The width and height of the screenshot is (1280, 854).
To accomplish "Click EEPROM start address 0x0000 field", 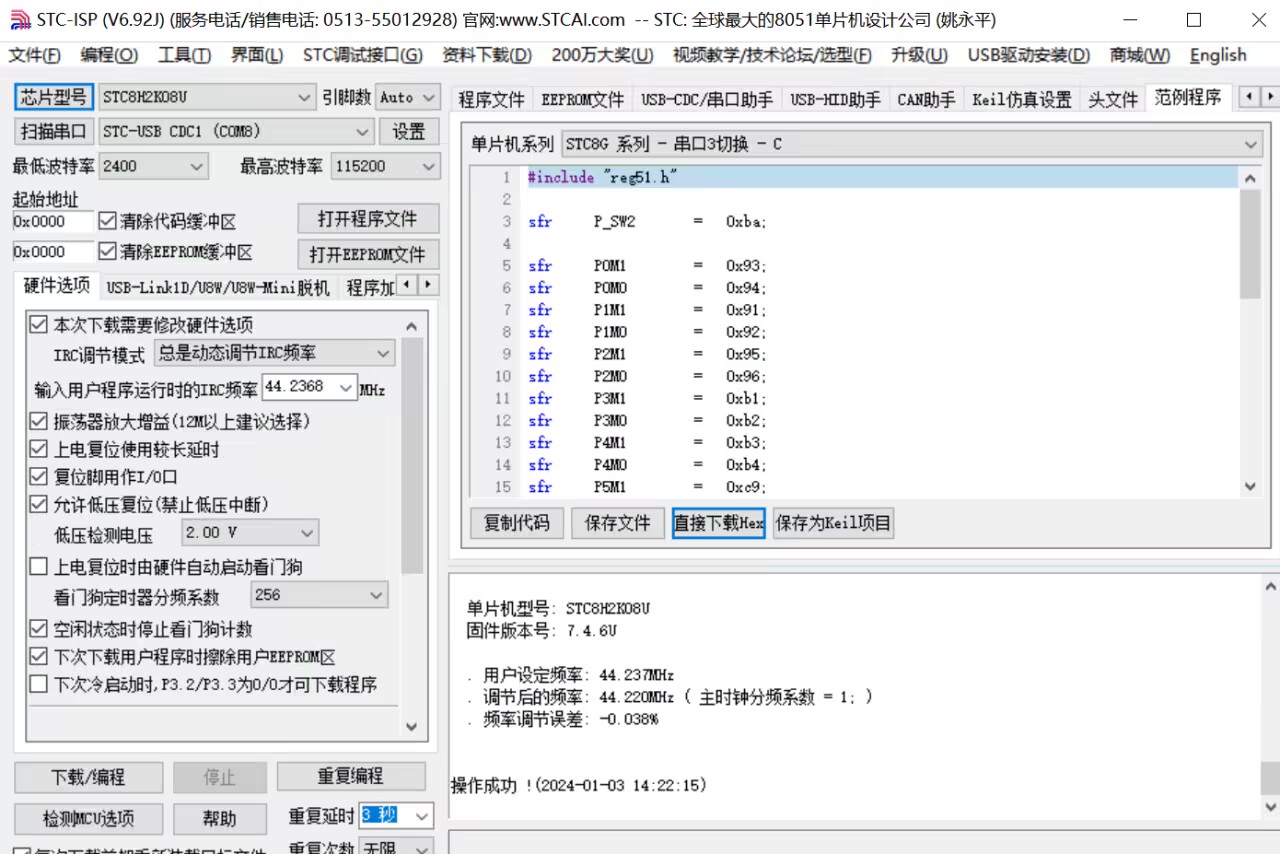I will pos(53,252).
